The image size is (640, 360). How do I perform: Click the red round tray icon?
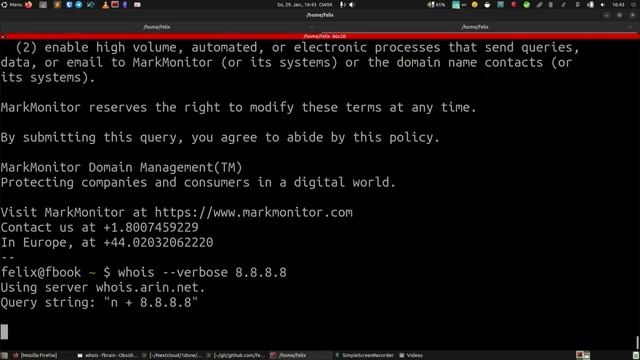click(x=514, y=4)
